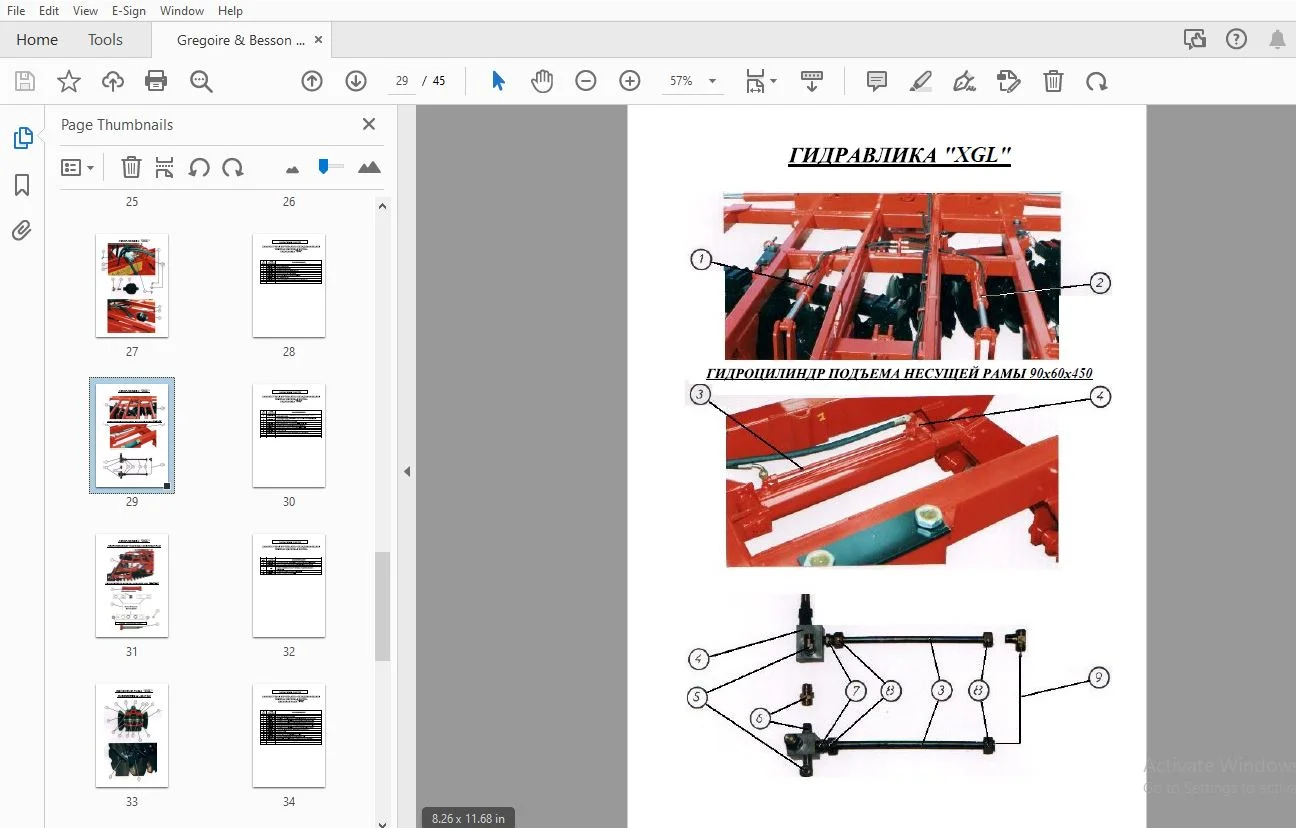Activate the arrow Selection tool

[x=498, y=82]
